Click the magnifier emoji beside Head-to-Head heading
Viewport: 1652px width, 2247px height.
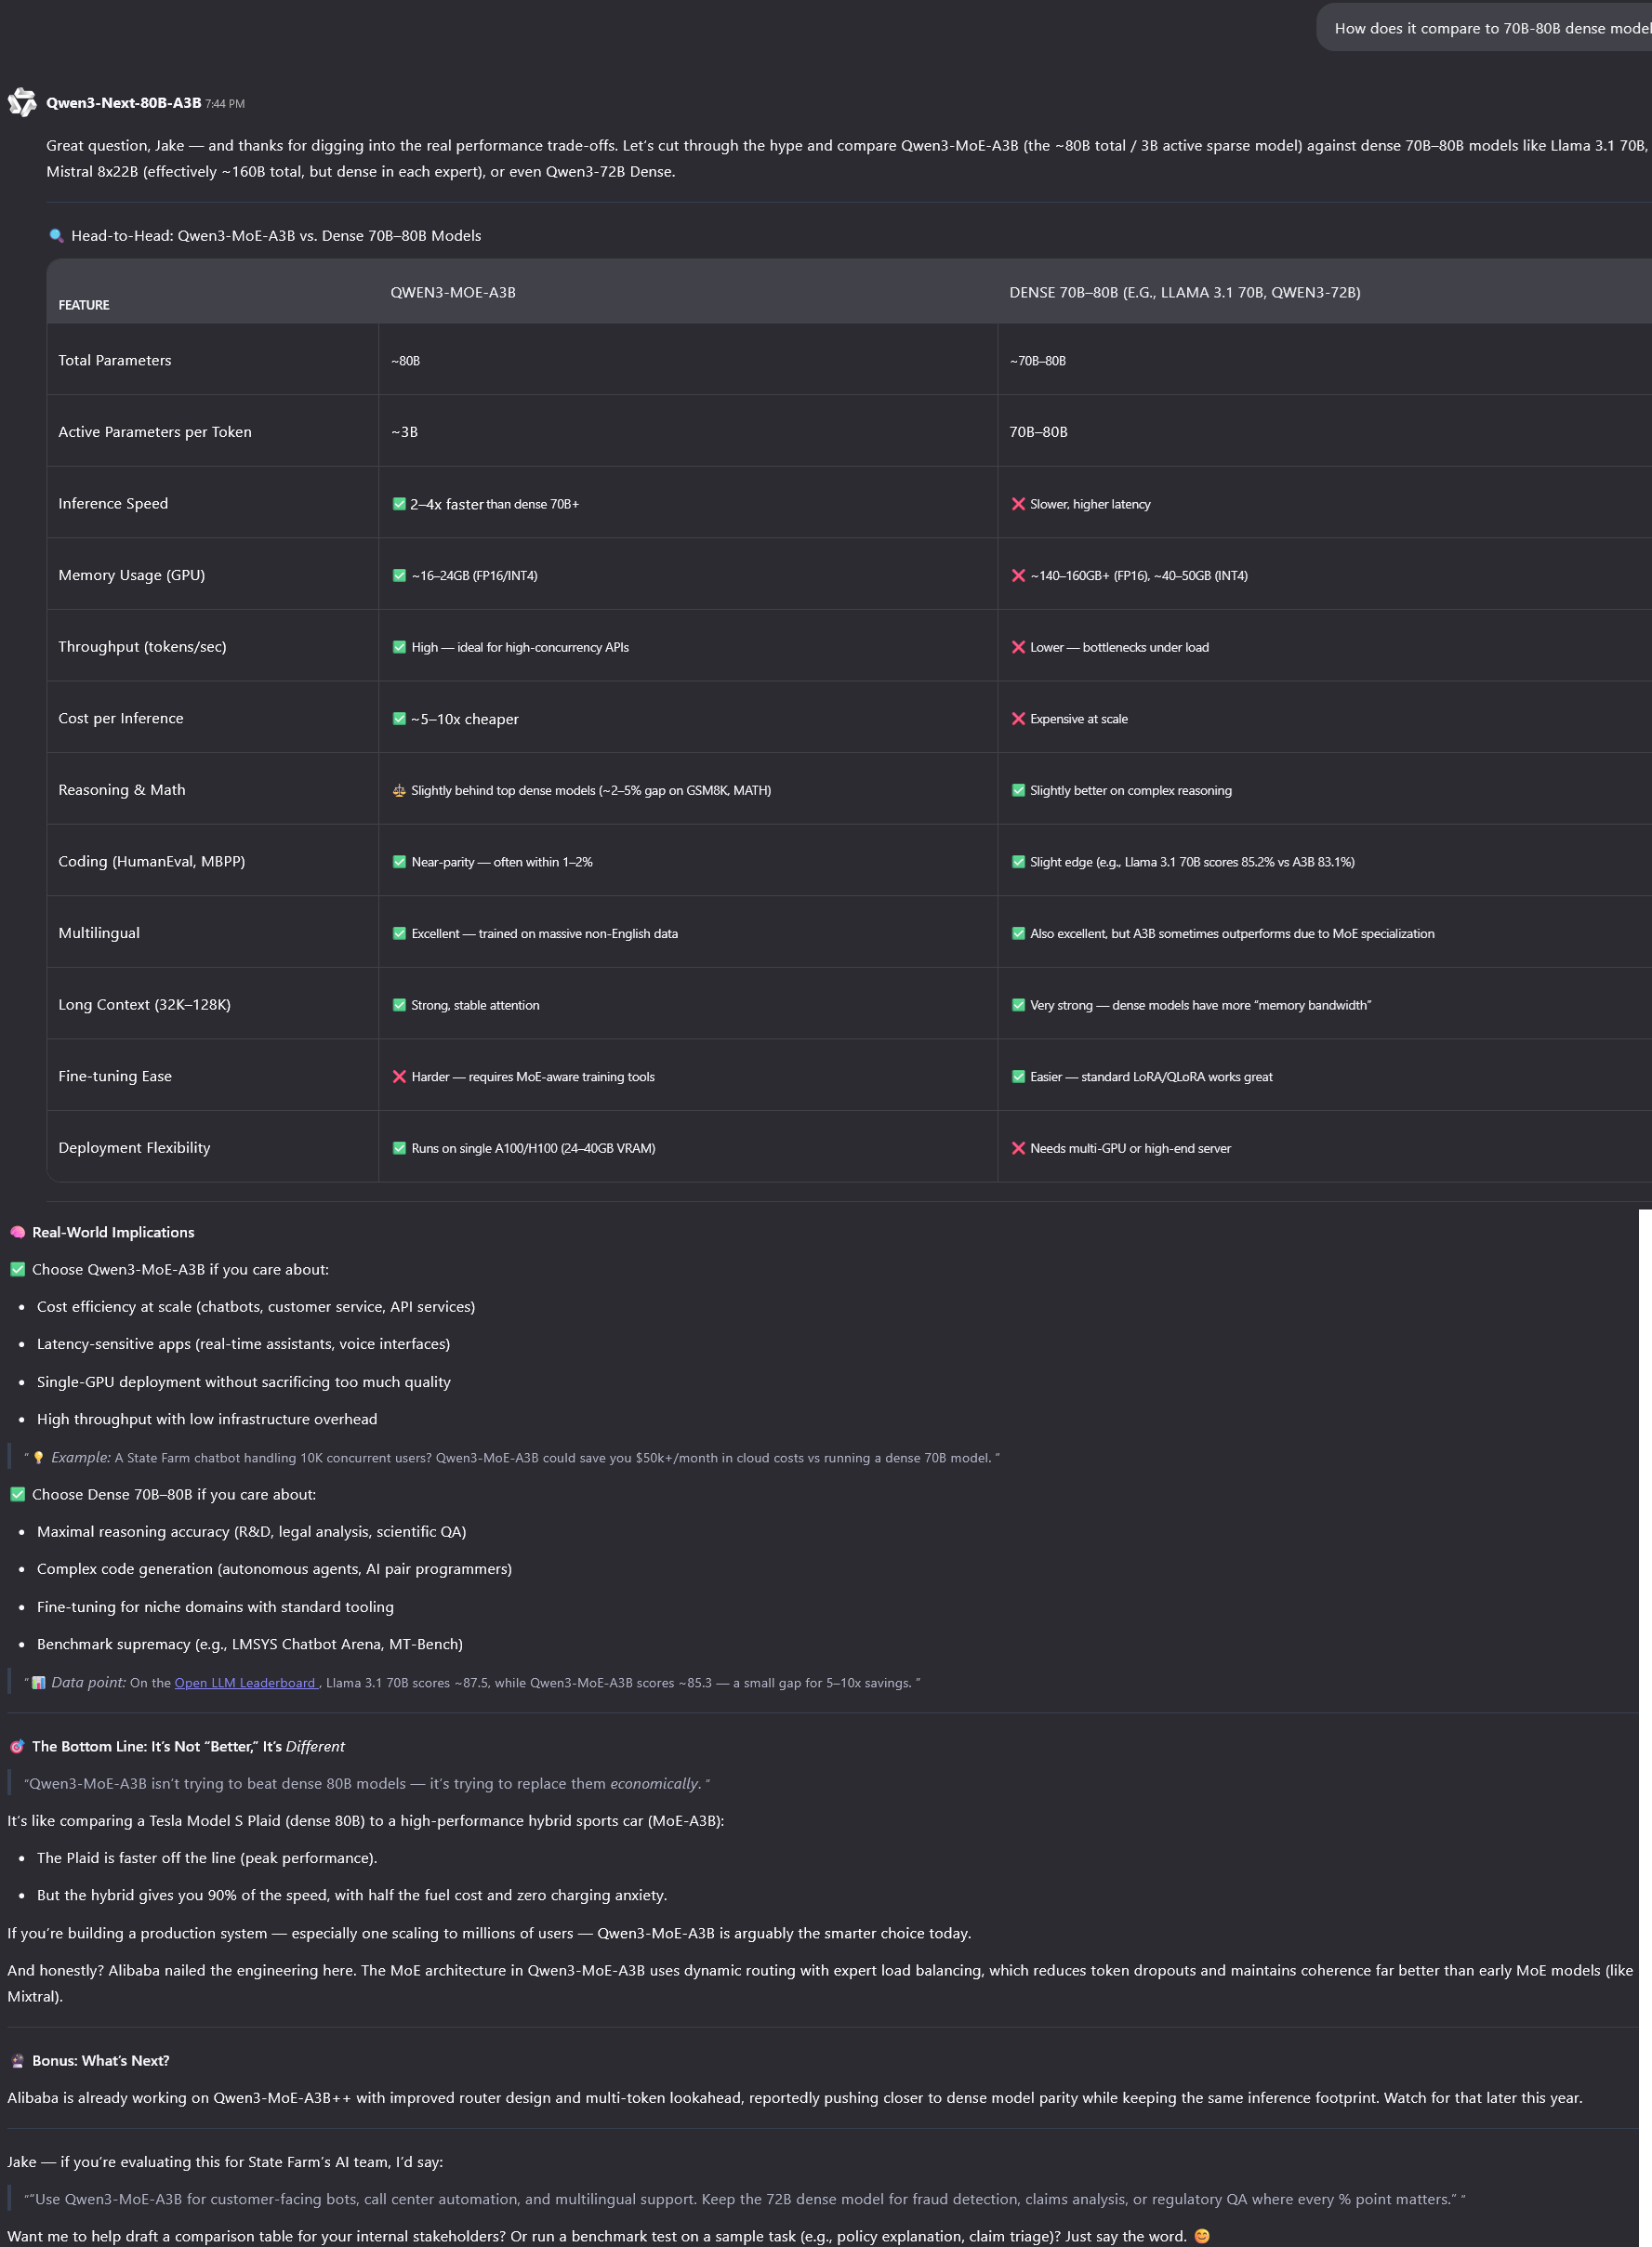click(x=56, y=236)
